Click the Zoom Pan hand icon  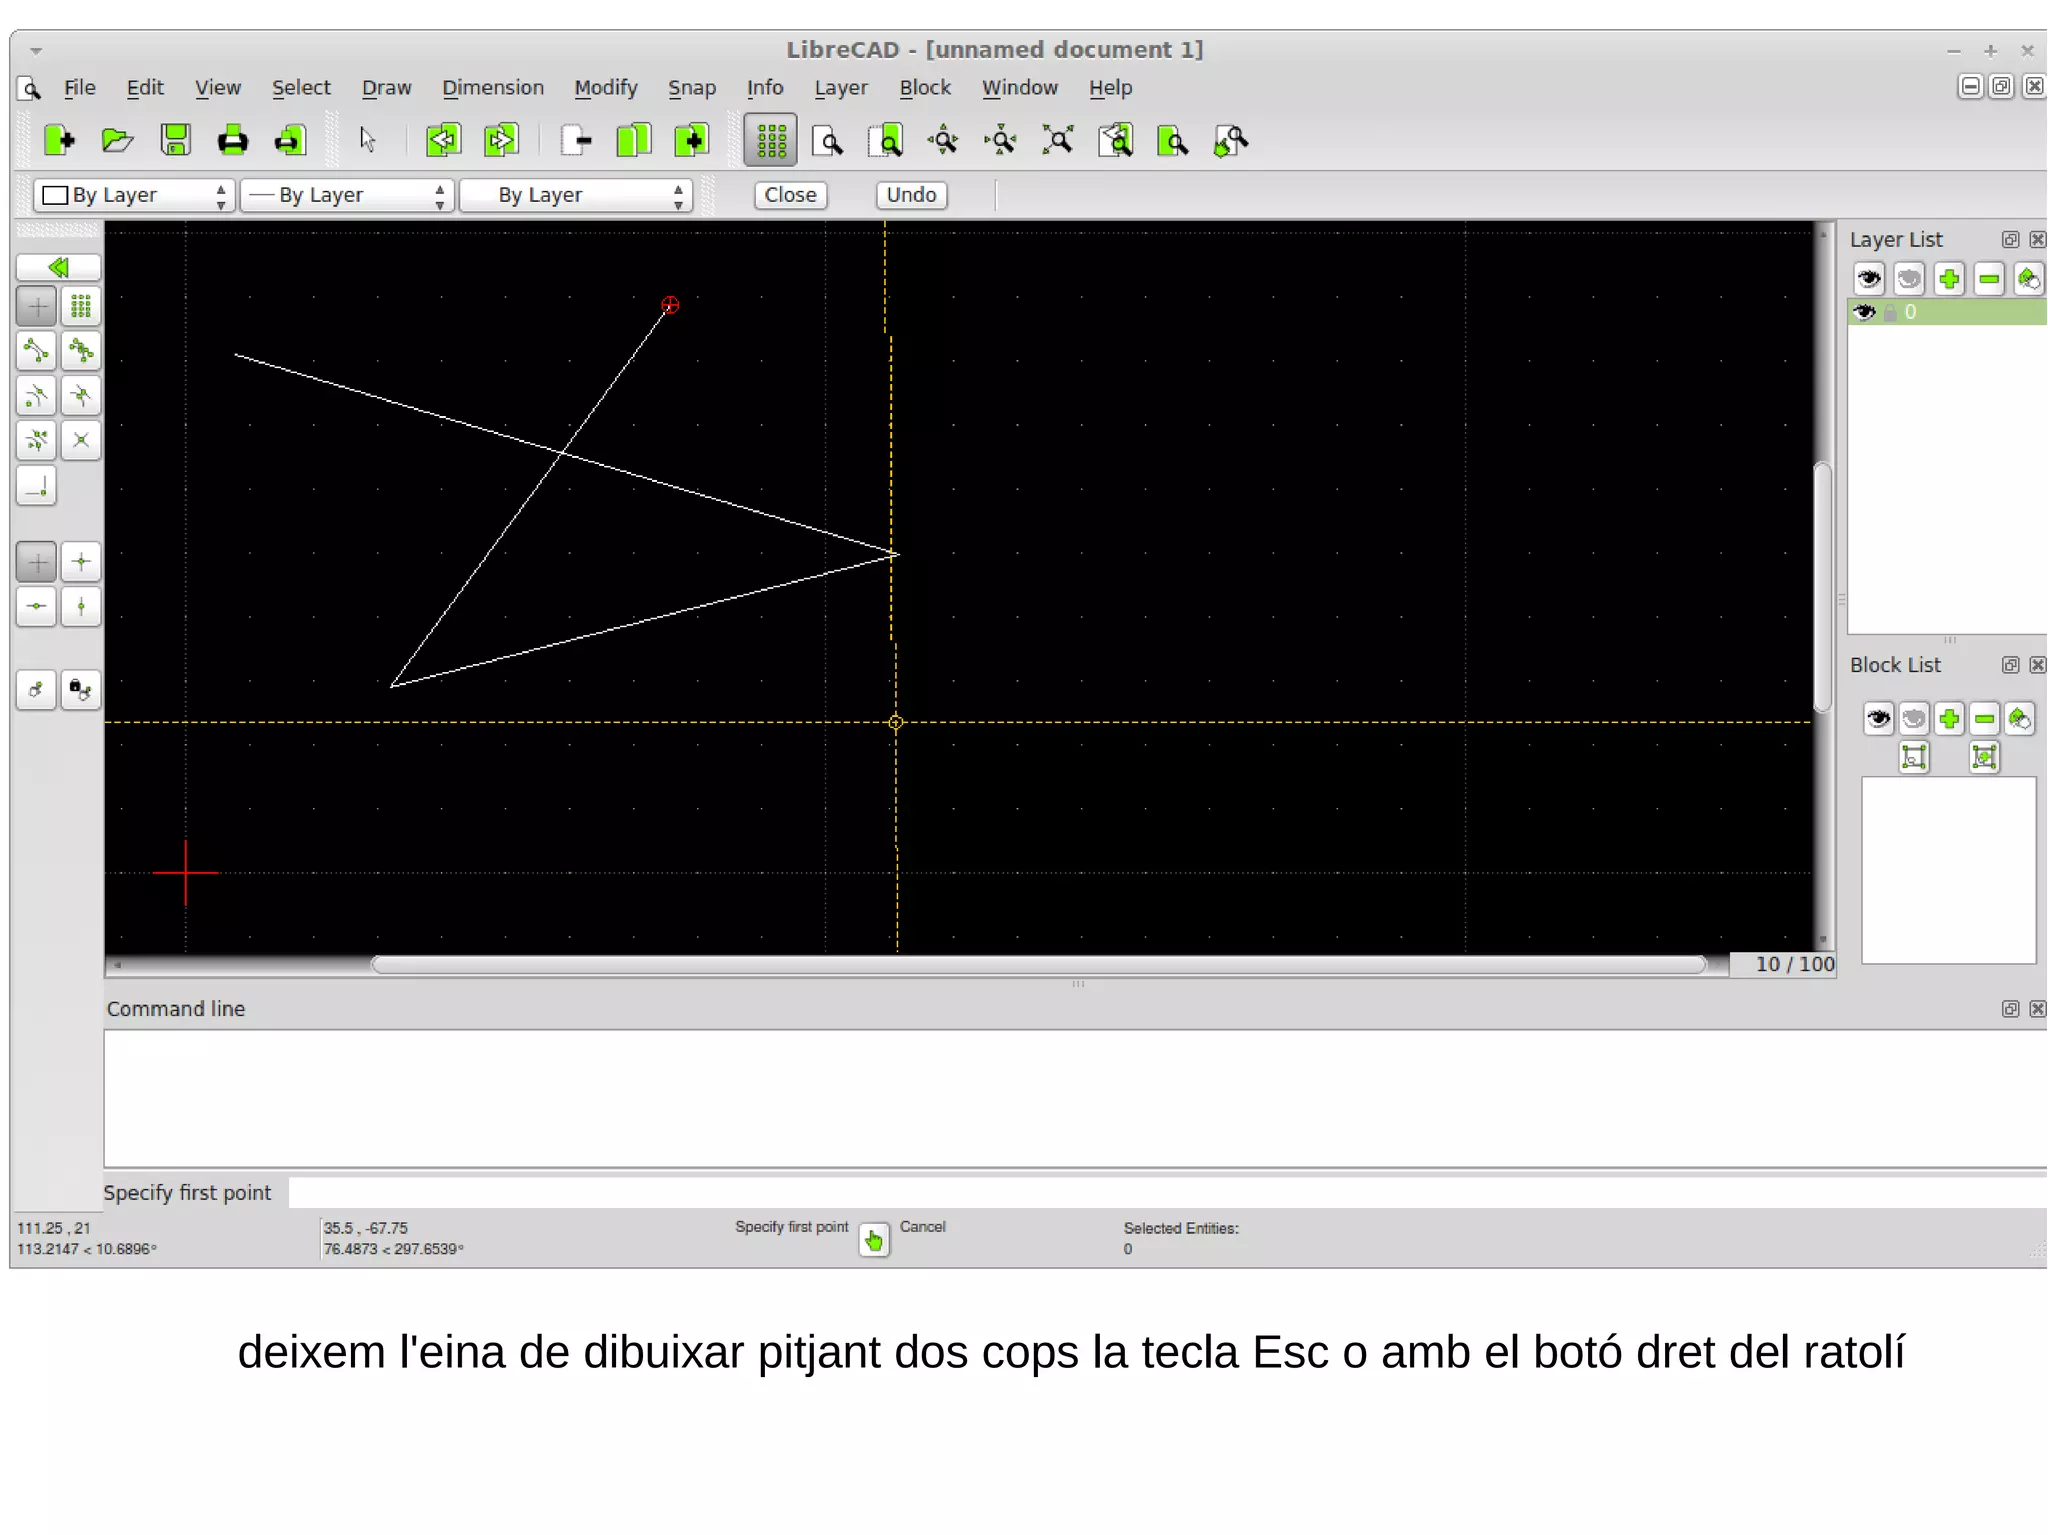coord(1231,141)
